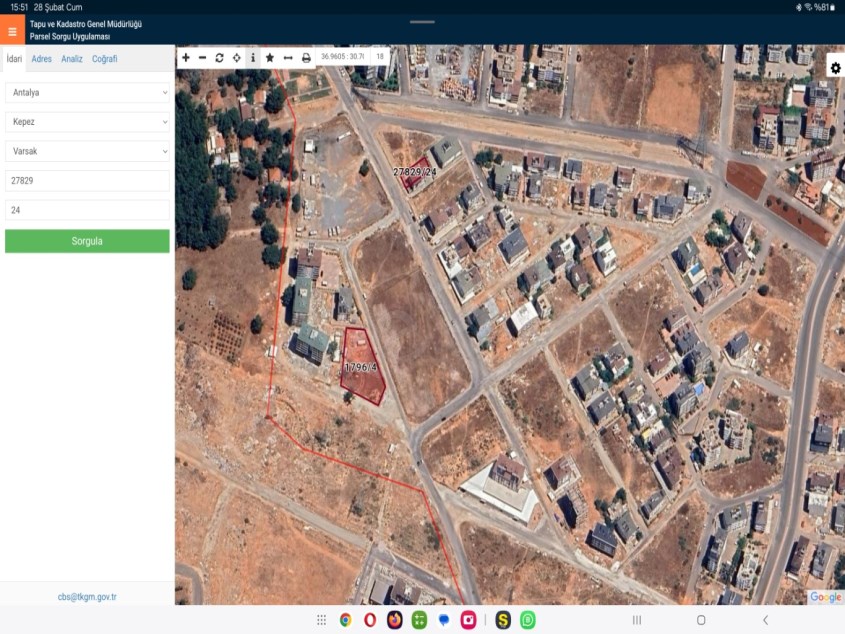The image size is (845, 634).
Task: Click the zoom out minus icon
Action: pyautogui.click(x=203, y=58)
